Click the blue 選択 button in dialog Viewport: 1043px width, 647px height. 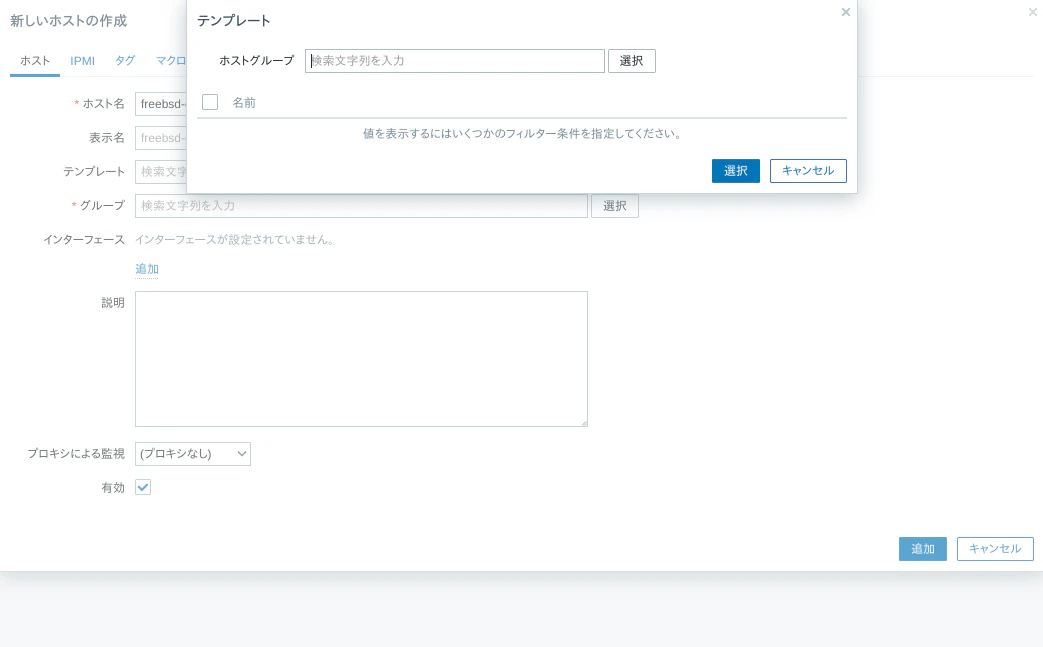(735, 171)
